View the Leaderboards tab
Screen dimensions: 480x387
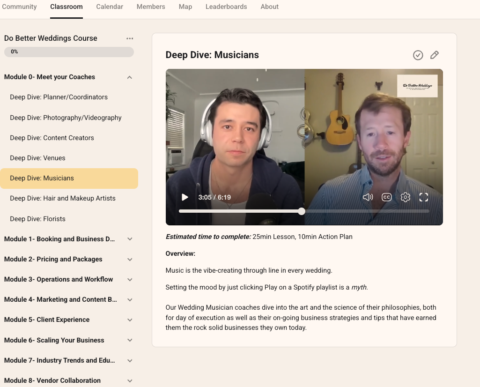(x=226, y=7)
